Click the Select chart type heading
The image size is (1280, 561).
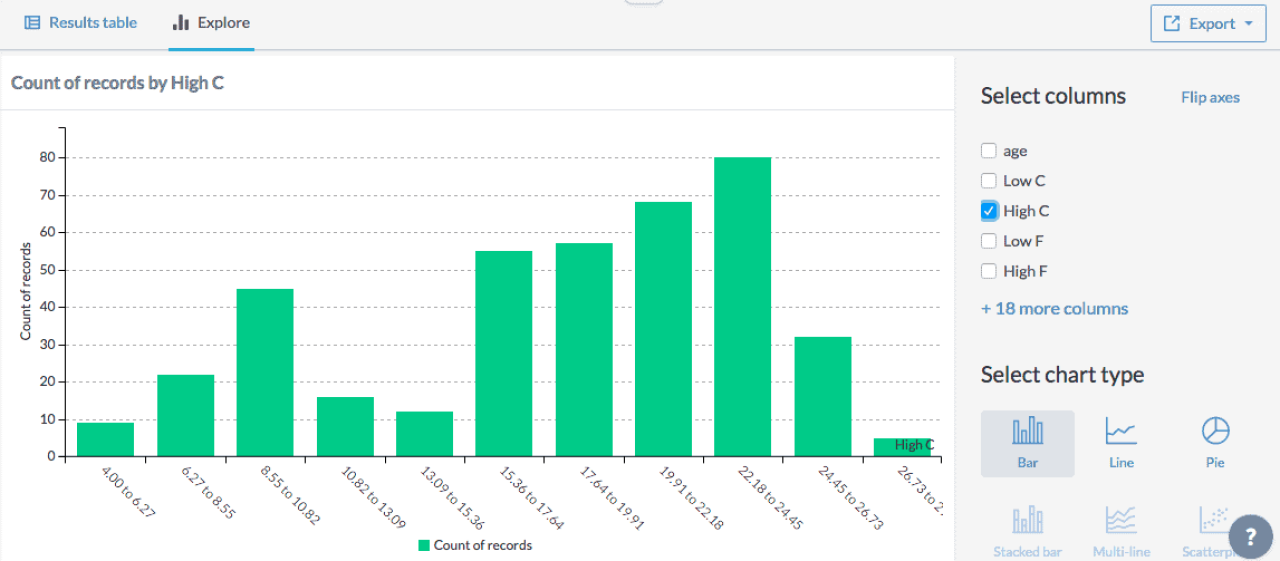[1062, 375]
